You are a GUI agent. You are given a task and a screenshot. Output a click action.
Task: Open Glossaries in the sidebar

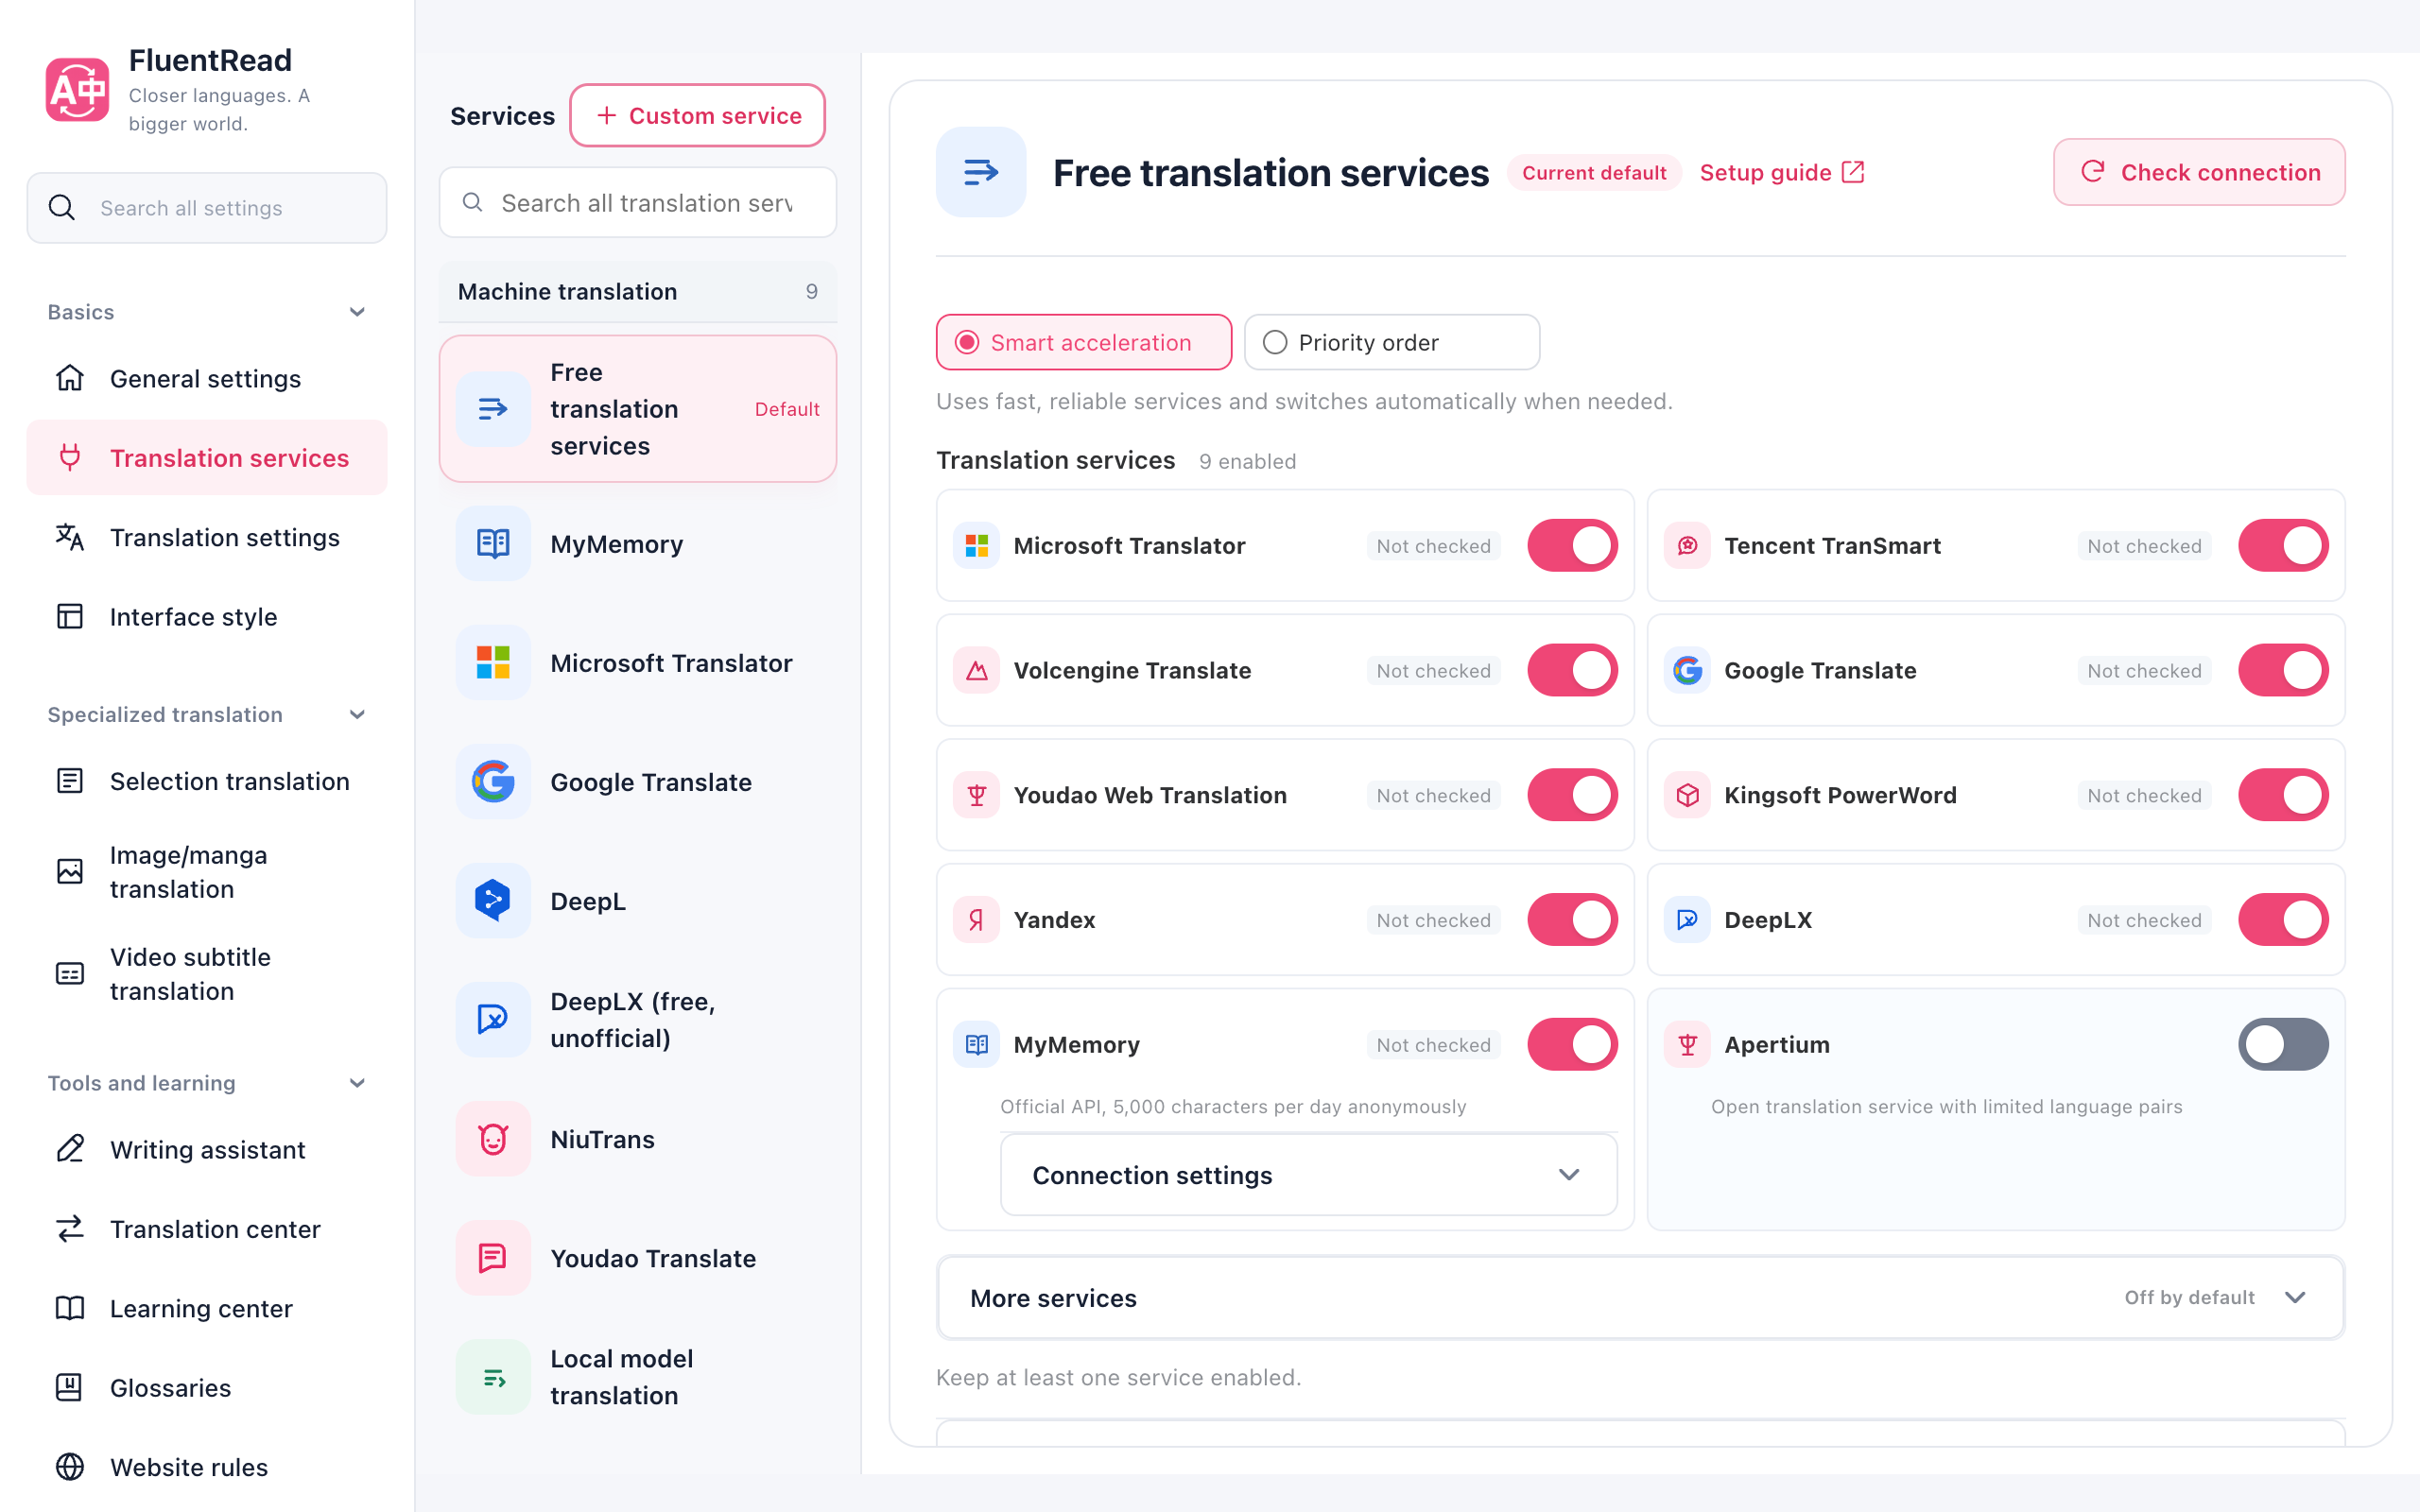(x=207, y=1387)
